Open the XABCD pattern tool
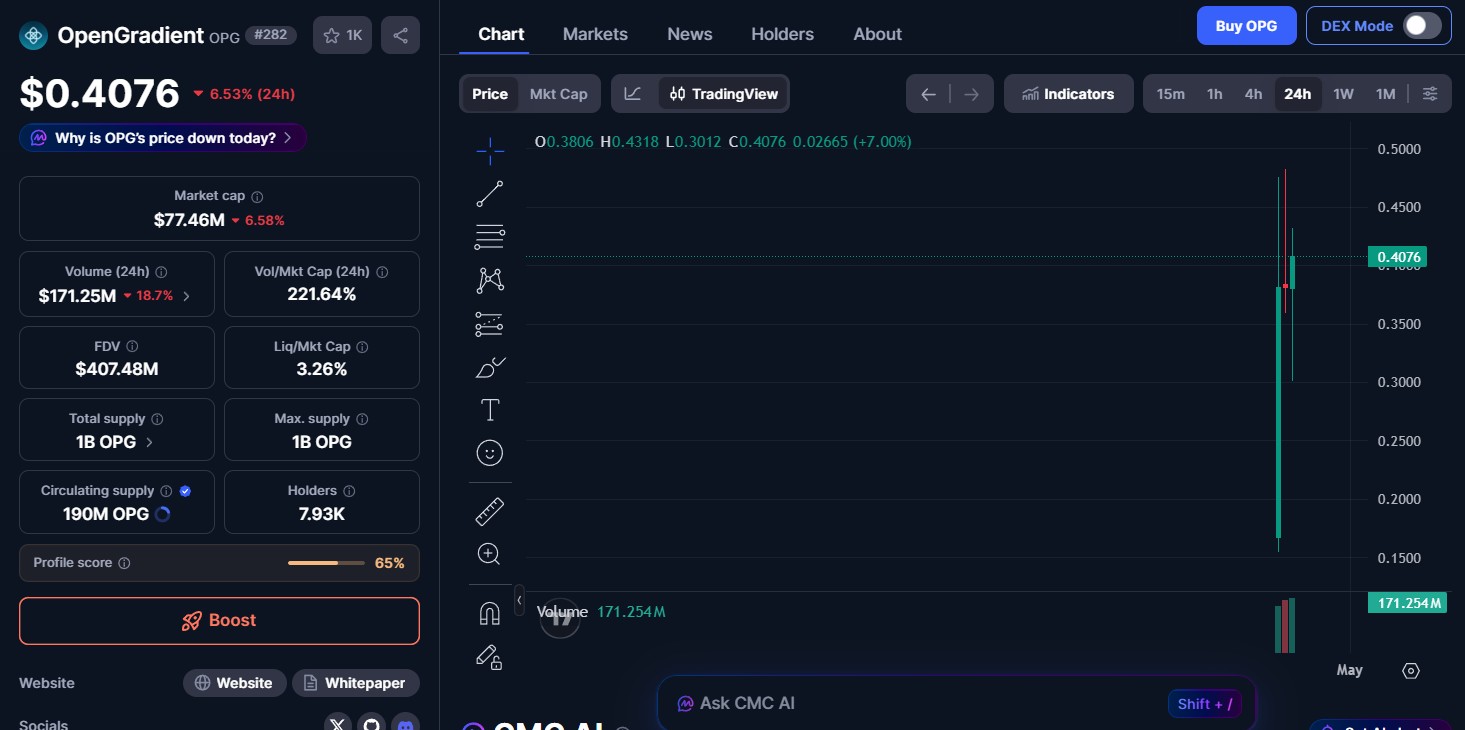 point(489,280)
